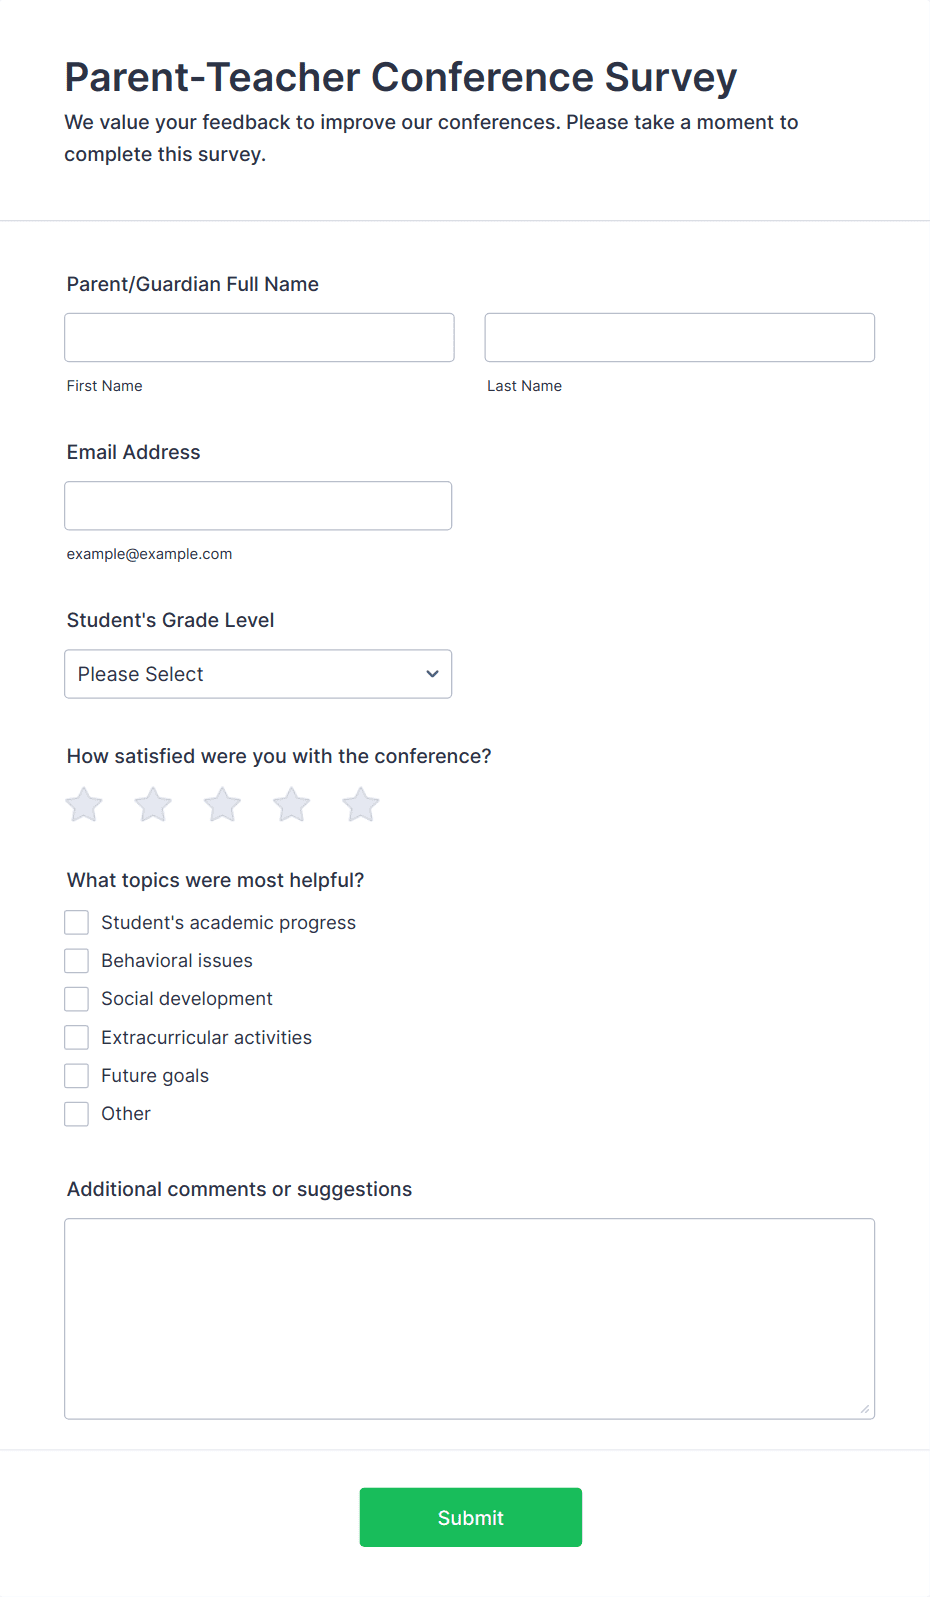
Task: Select Extracurricular activities checkbox
Action: coord(77,1037)
